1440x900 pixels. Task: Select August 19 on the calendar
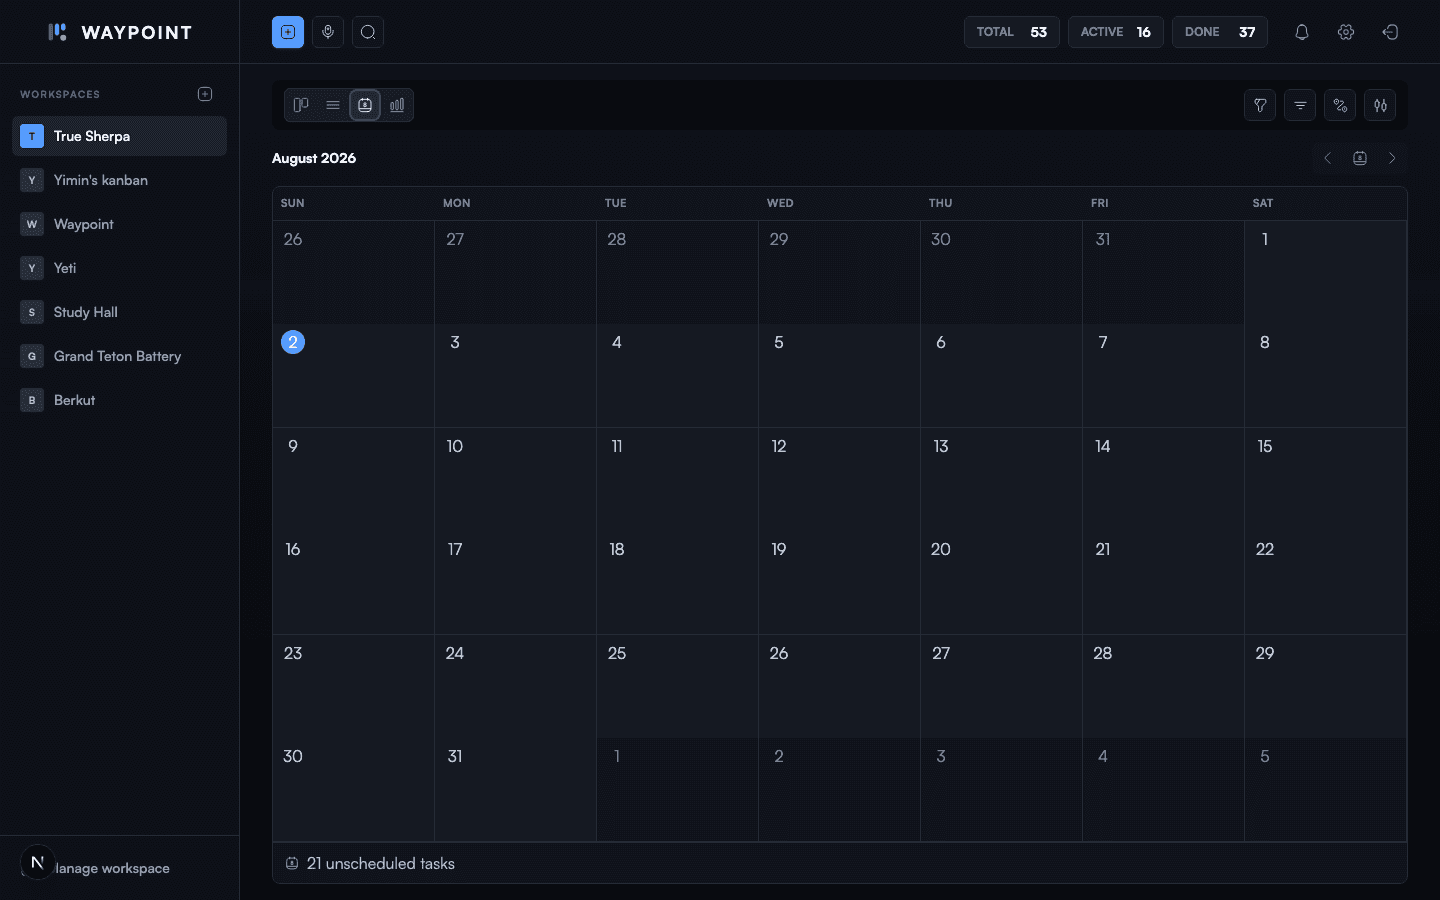coord(839,583)
